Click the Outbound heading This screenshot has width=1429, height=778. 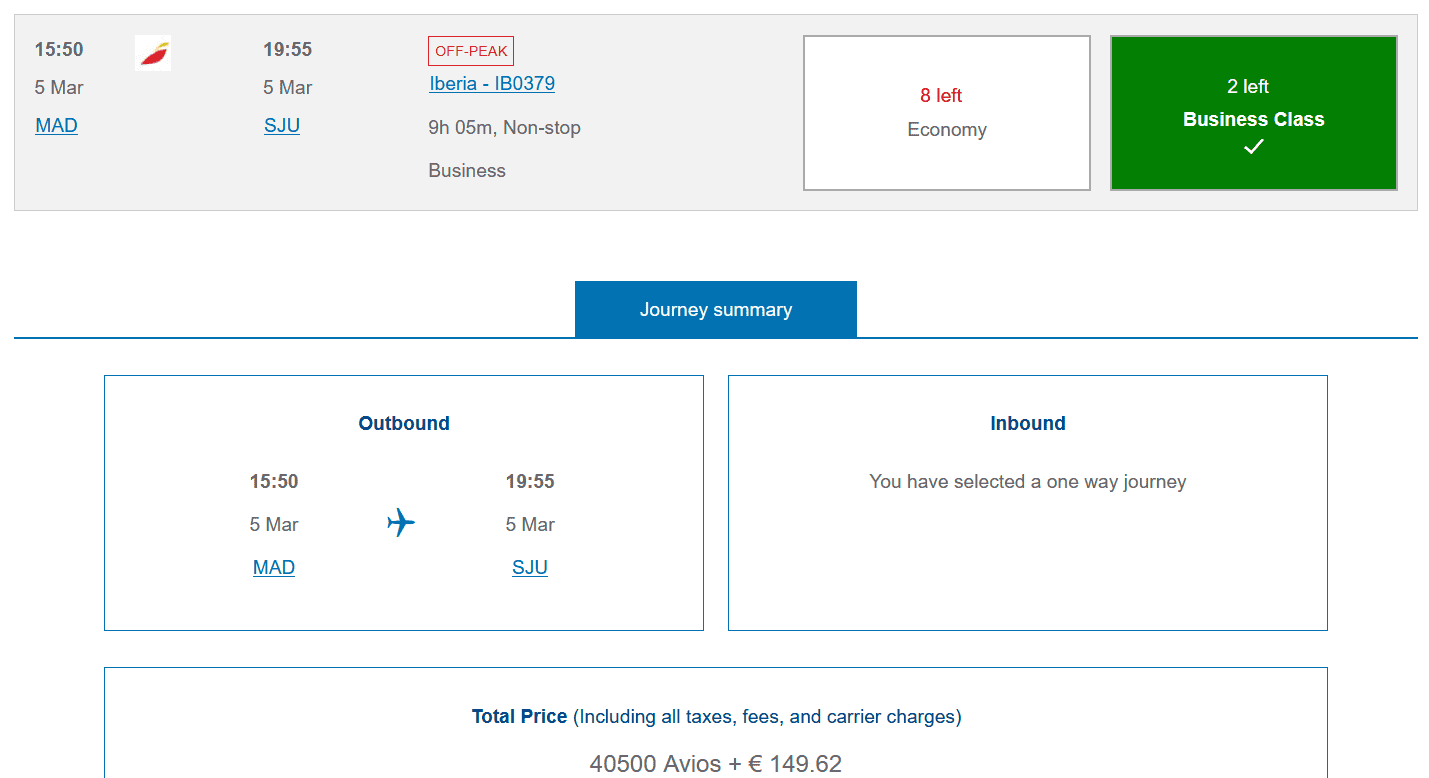coord(404,424)
